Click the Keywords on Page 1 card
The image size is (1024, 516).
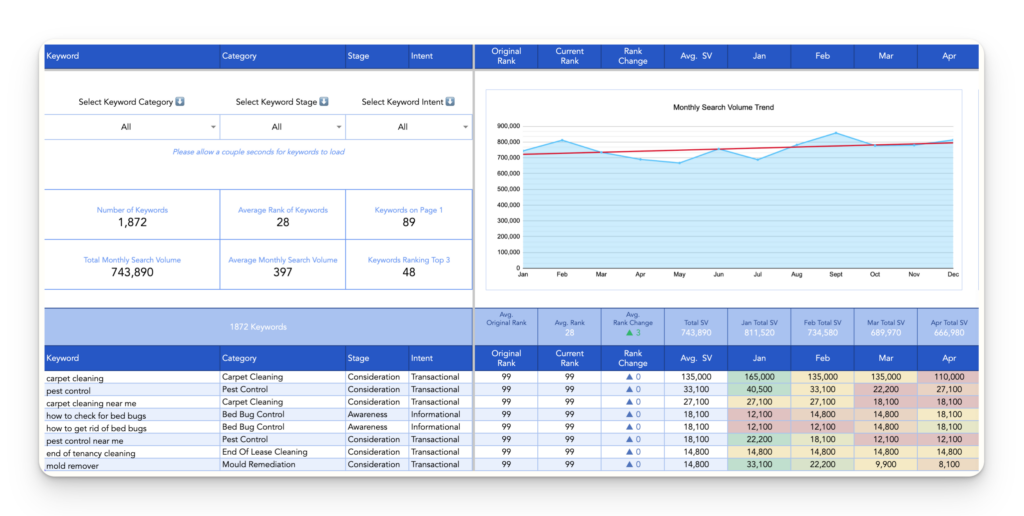tap(409, 215)
